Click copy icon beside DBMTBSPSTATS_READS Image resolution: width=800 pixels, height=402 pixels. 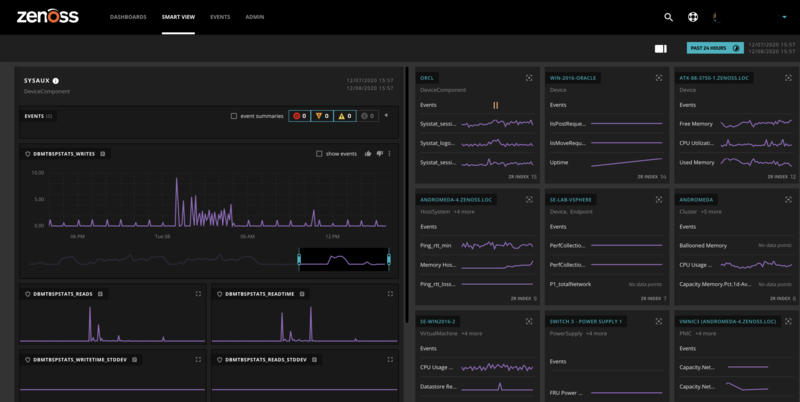coord(100,294)
